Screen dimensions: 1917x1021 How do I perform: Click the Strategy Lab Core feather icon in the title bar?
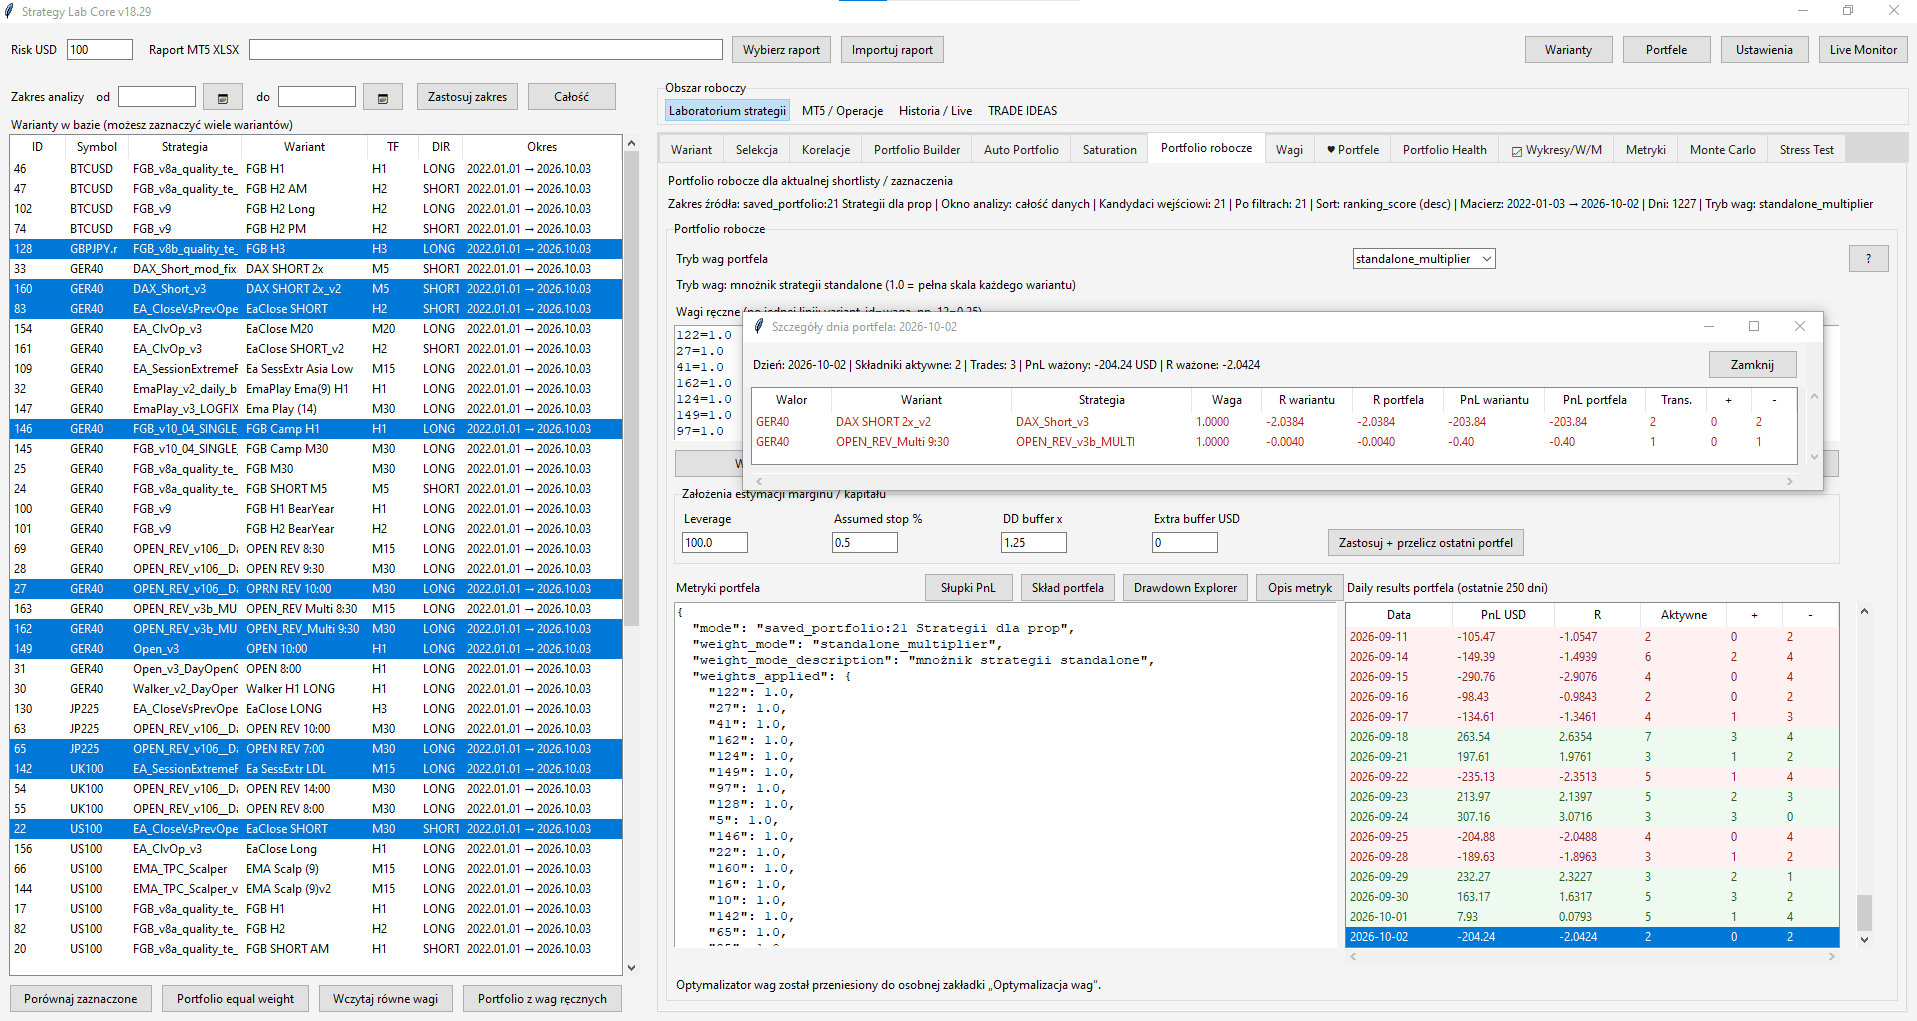10,11
